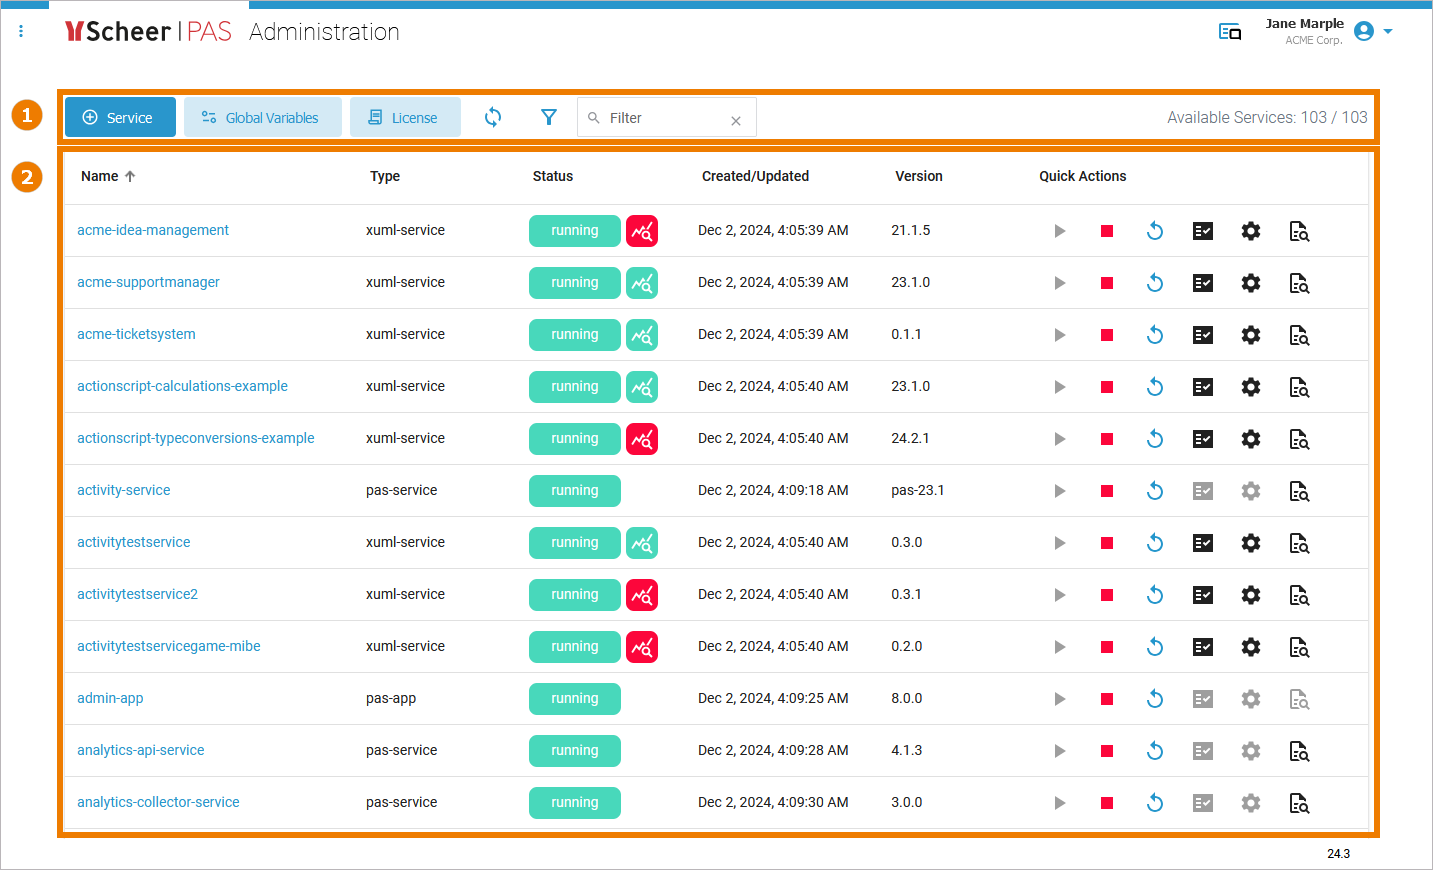Open the user account dropdown arrow
1433x870 pixels.
point(1388,32)
